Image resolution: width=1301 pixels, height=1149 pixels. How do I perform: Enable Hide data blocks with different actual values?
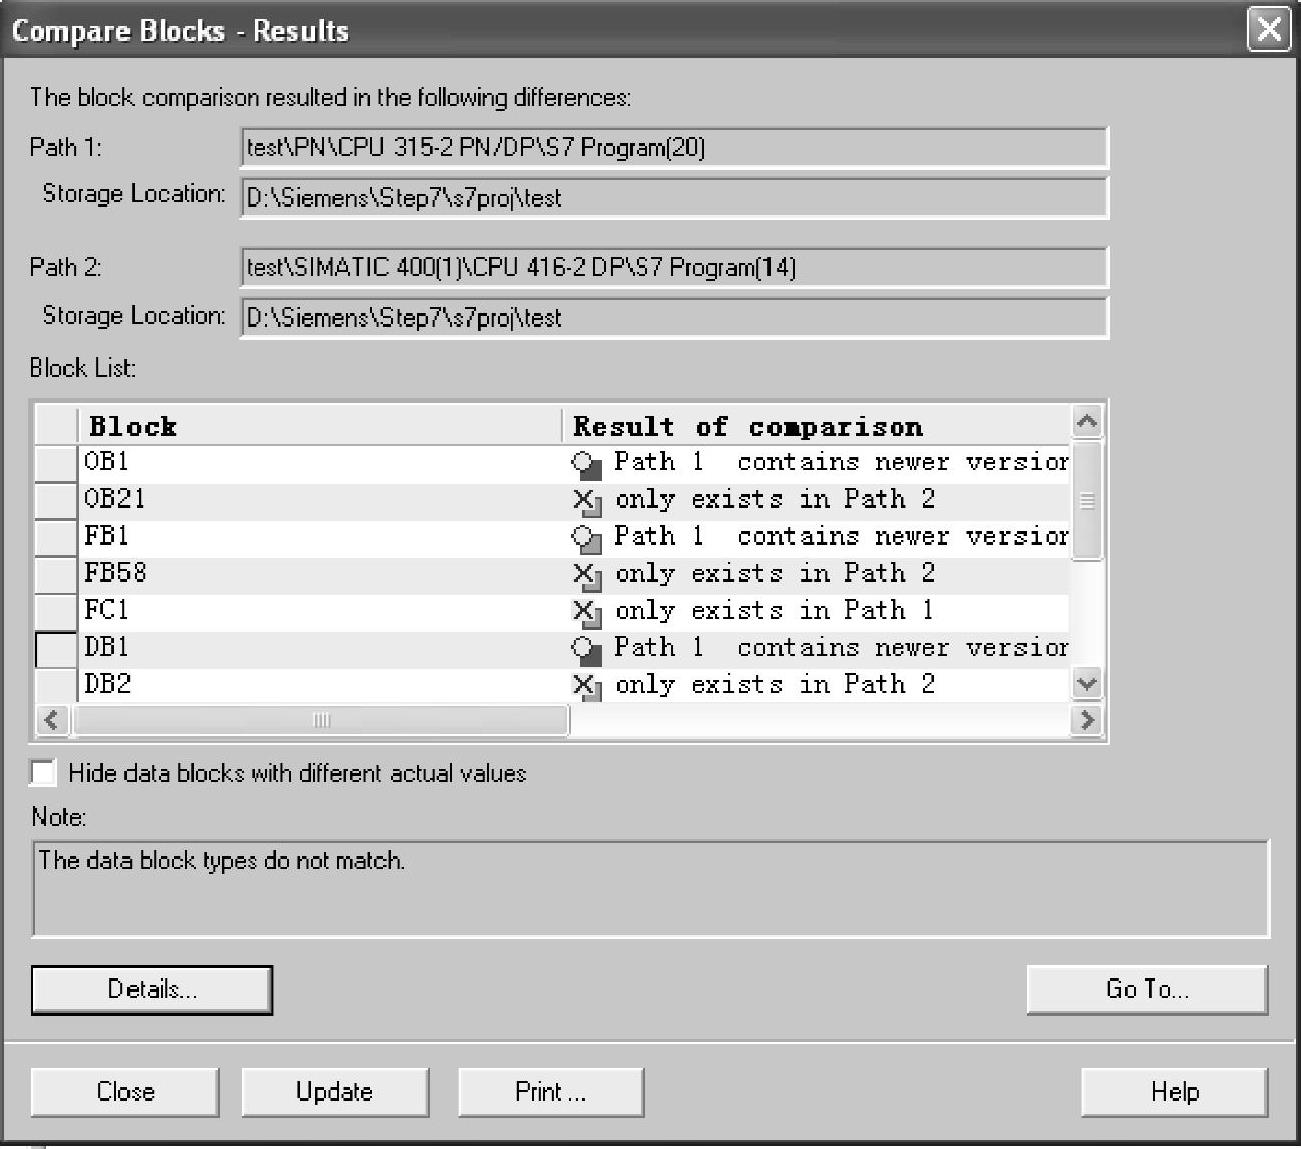tap(43, 773)
